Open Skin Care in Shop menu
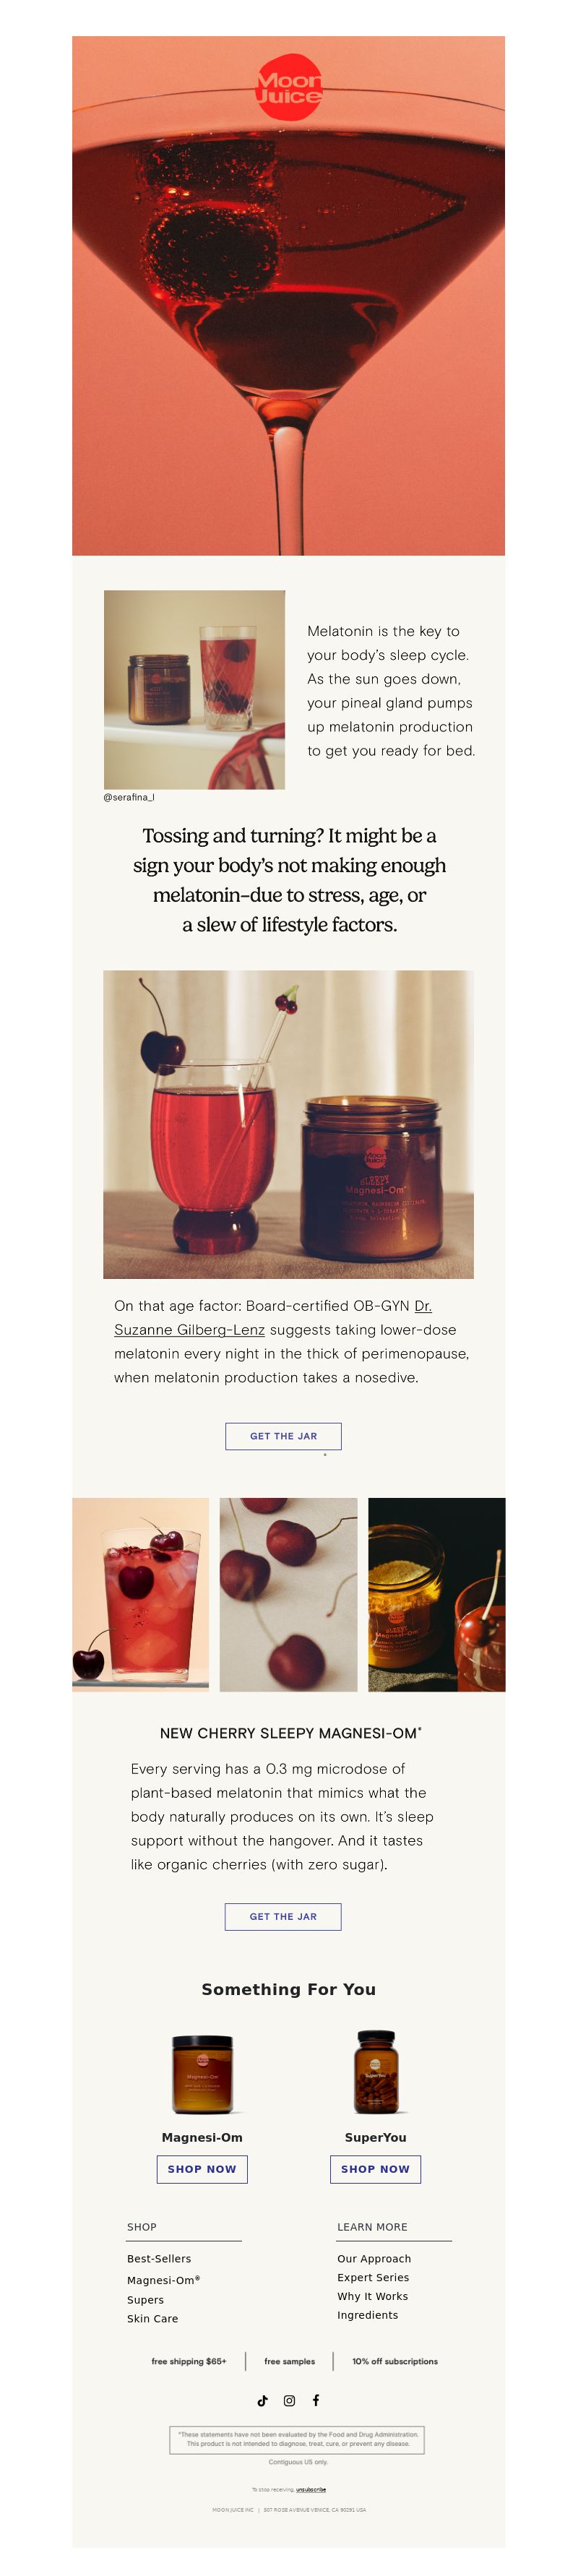The height and width of the screenshot is (2576, 578). pos(152,2318)
